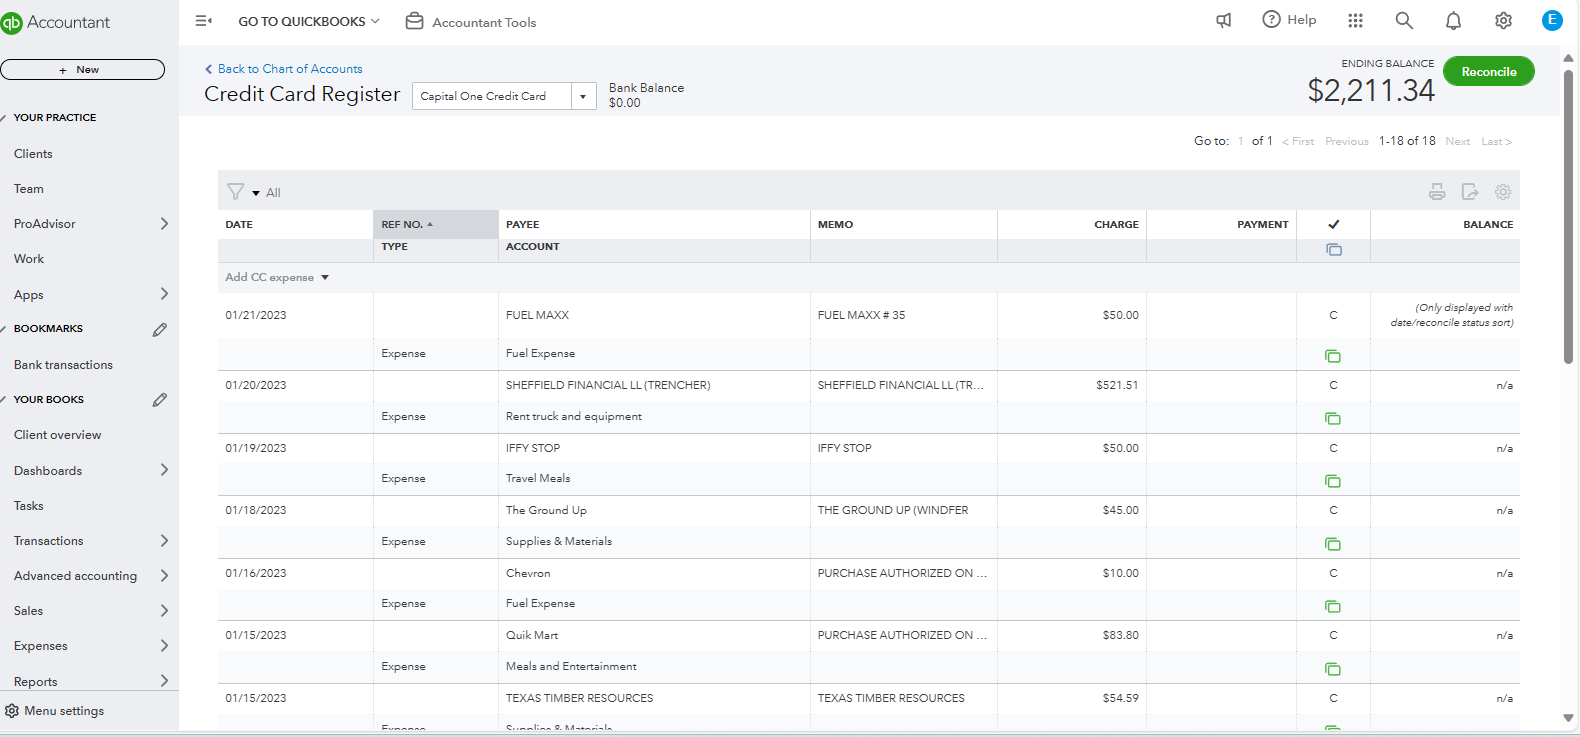This screenshot has width=1580, height=737.
Task: Open the megaphone announcements icon
Action: (1223, 20)
